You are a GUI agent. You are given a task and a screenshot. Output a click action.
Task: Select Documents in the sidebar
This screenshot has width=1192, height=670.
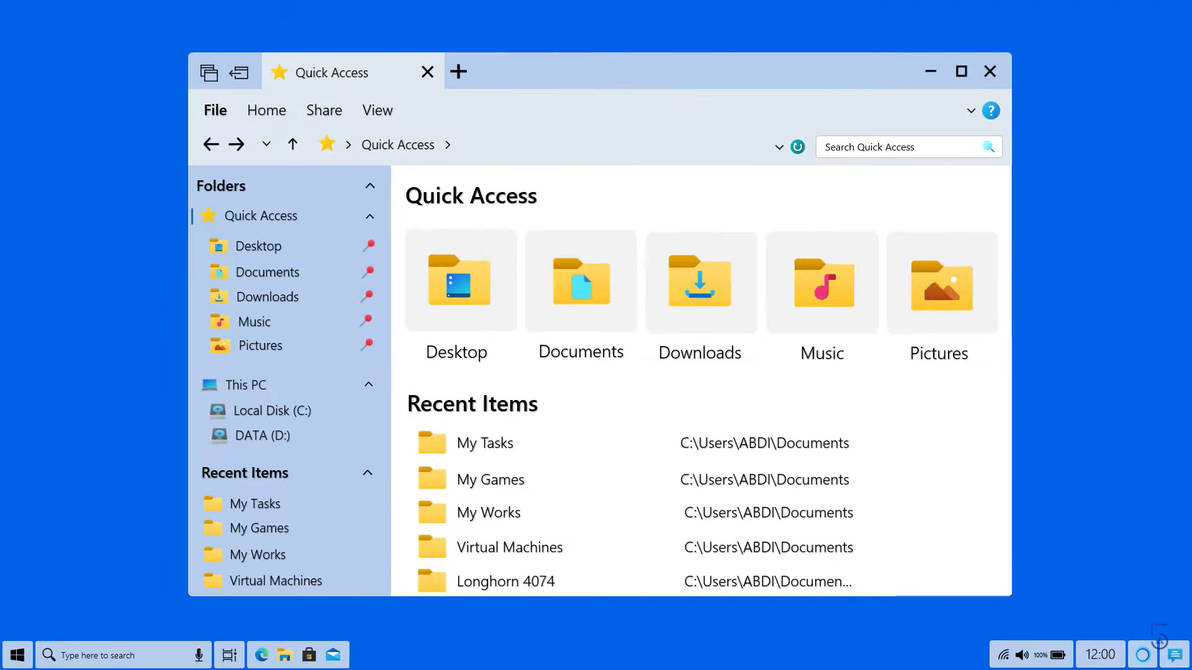pyautogui.click(x=267, y=271)
